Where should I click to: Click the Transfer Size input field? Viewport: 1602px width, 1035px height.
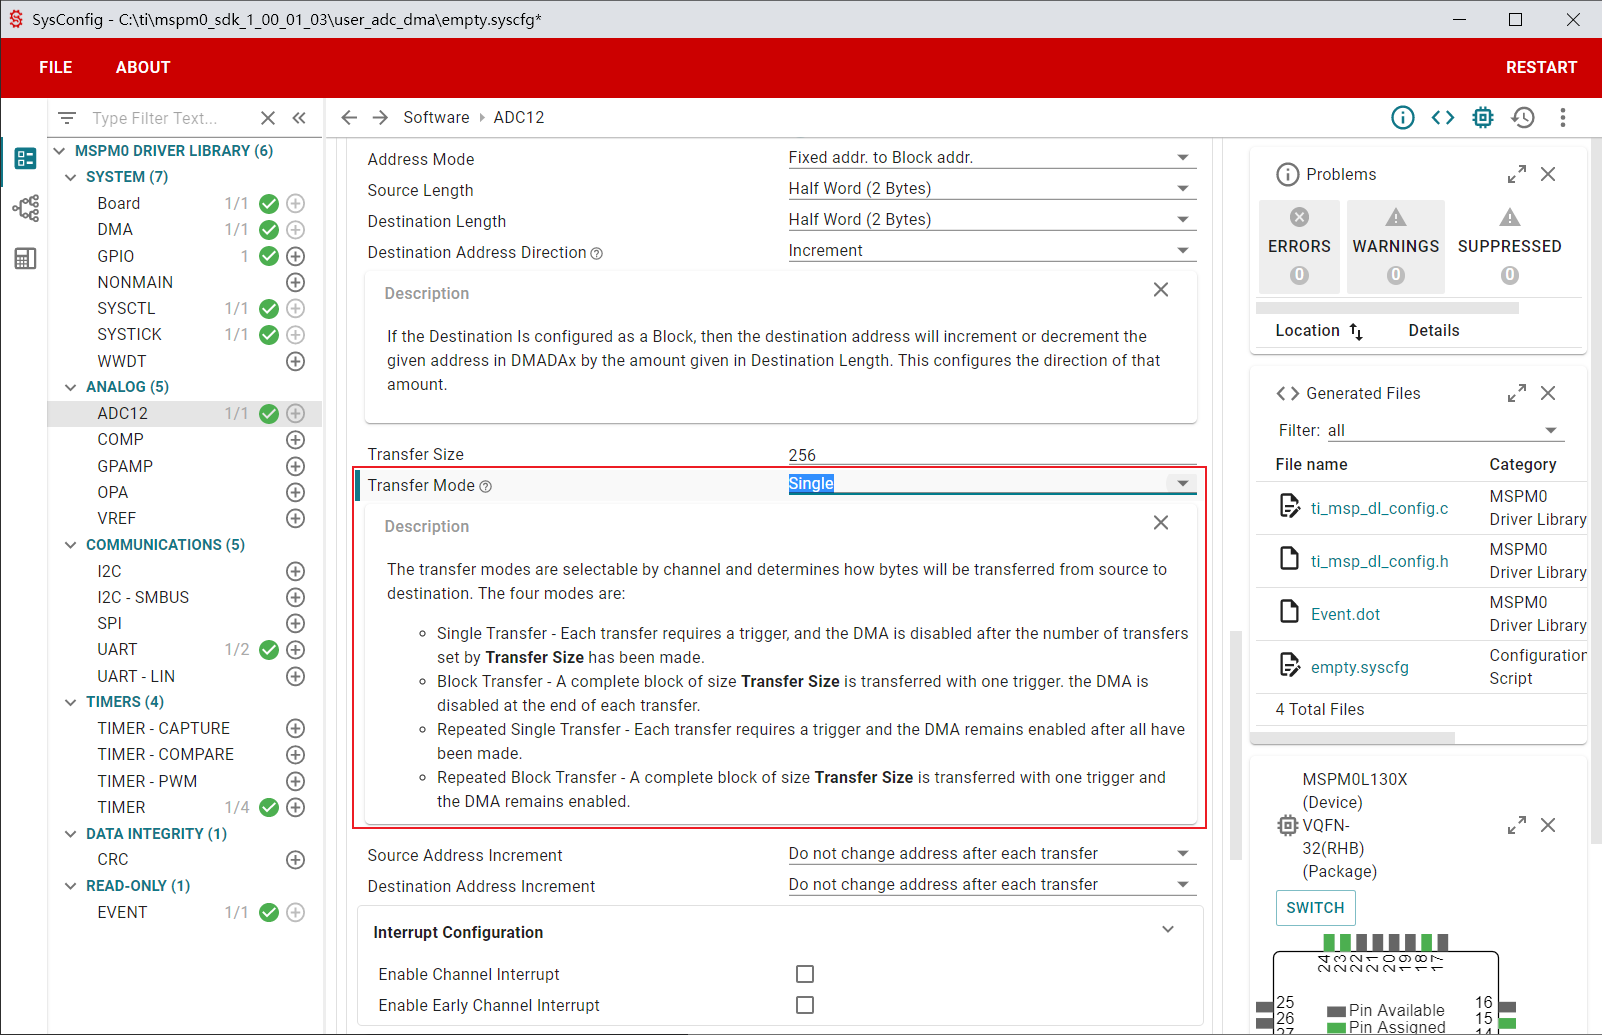990,455
